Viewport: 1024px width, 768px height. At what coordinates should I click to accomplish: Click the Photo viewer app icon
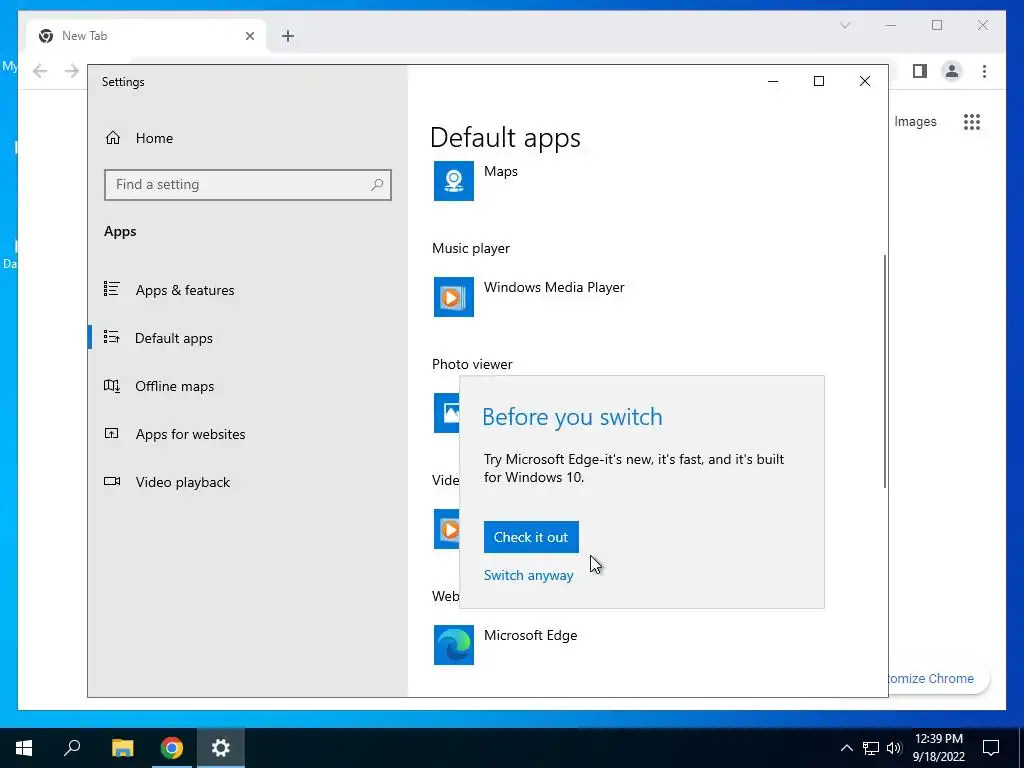(x=447, y=413)
